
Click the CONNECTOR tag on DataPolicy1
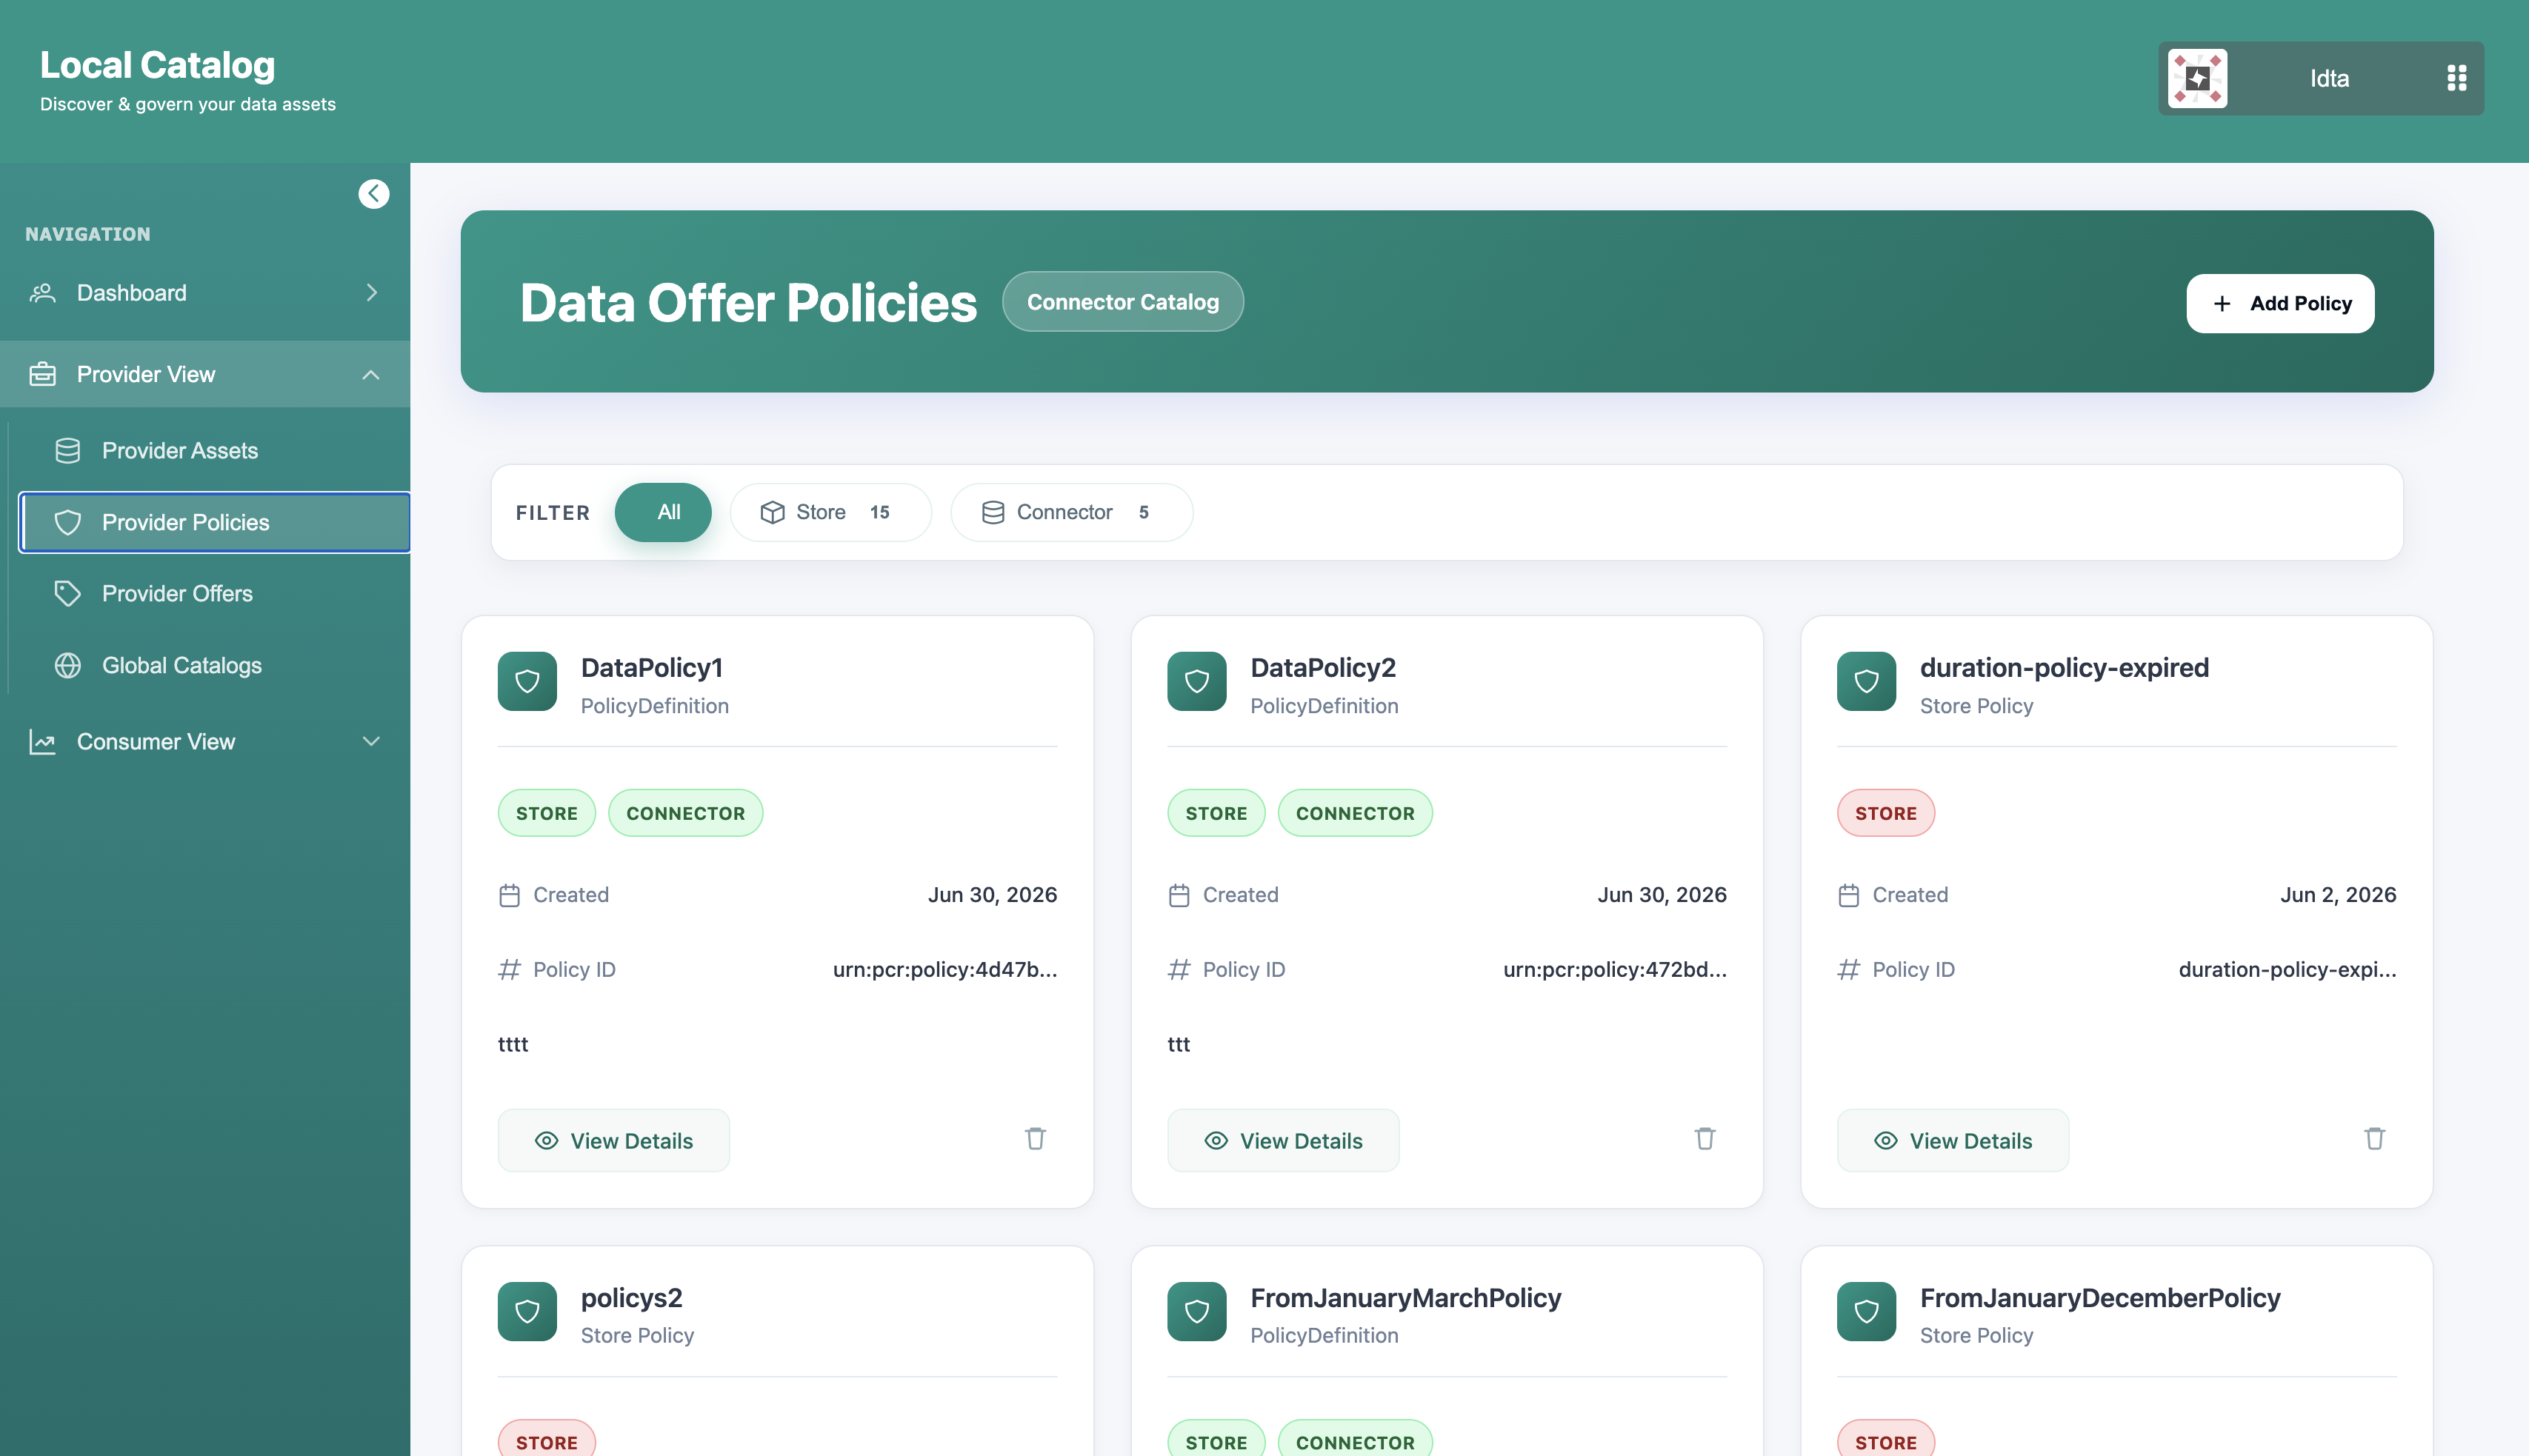pos(686,814)
